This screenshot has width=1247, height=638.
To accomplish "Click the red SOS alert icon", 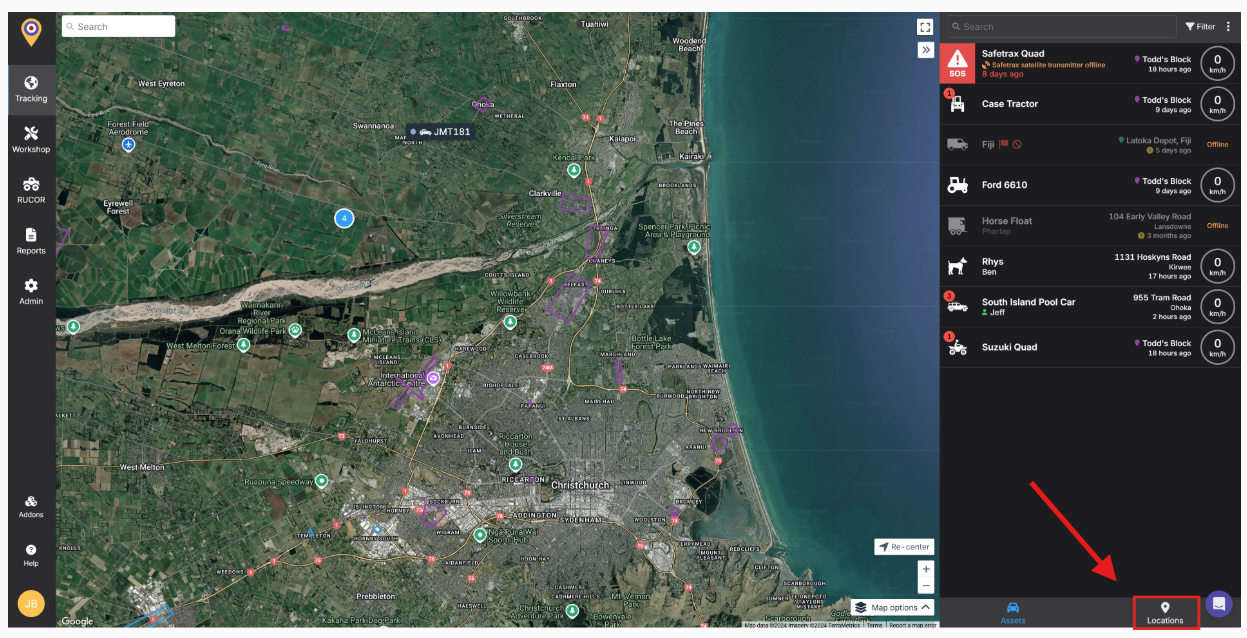I will 957,63.
